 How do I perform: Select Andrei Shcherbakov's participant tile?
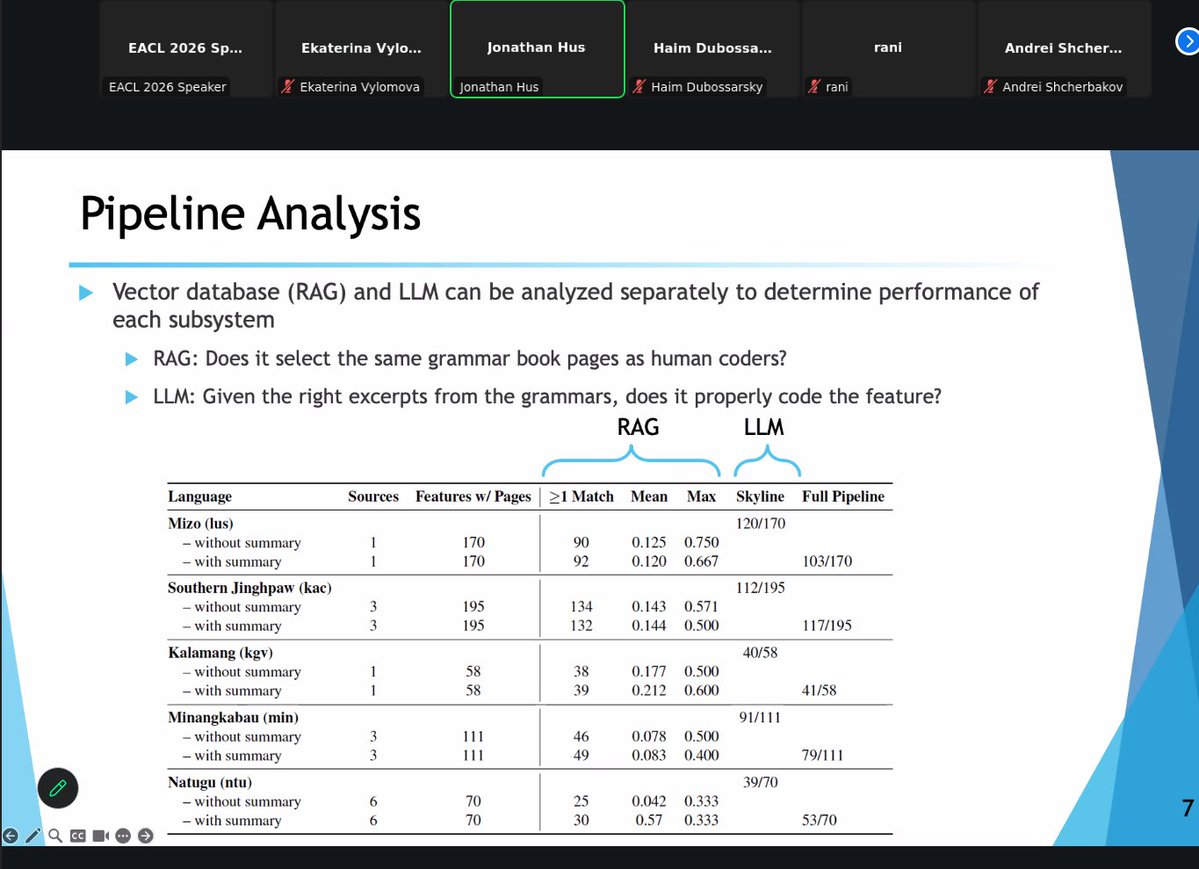pyautogui.click(x=1064, y=49)
